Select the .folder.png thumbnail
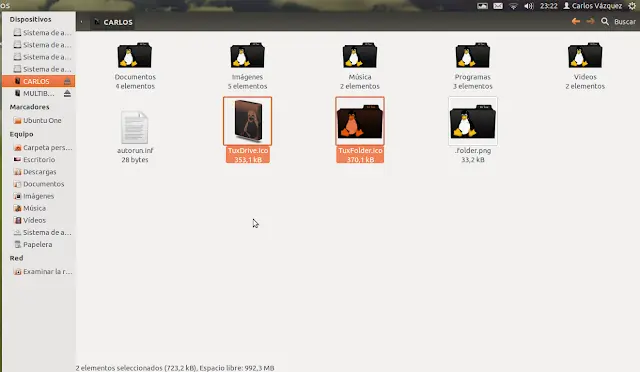640x372 pixels. tap(473, 121)
